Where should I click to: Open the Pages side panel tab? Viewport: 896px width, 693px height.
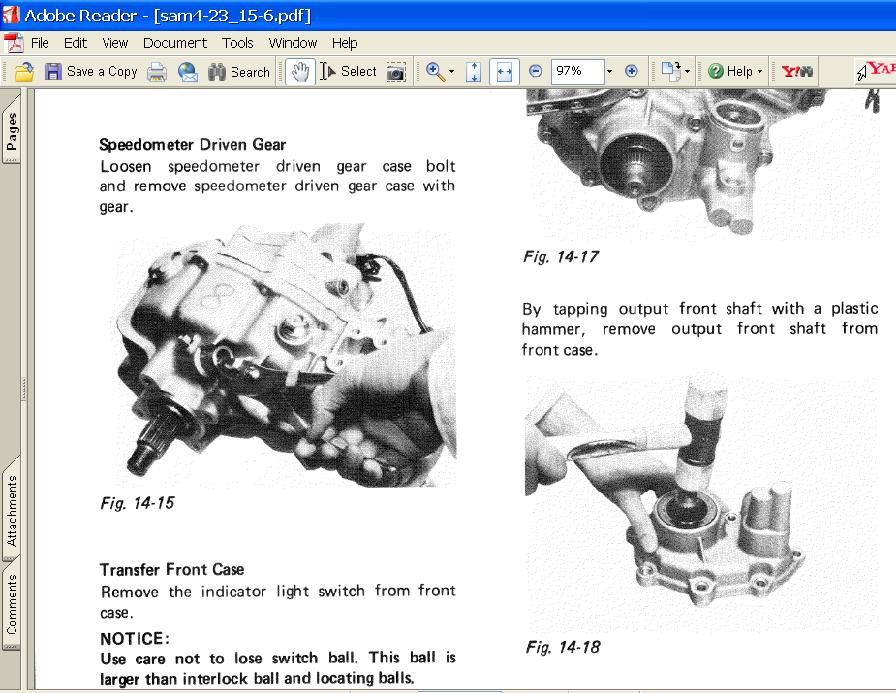tap(11, 130)
